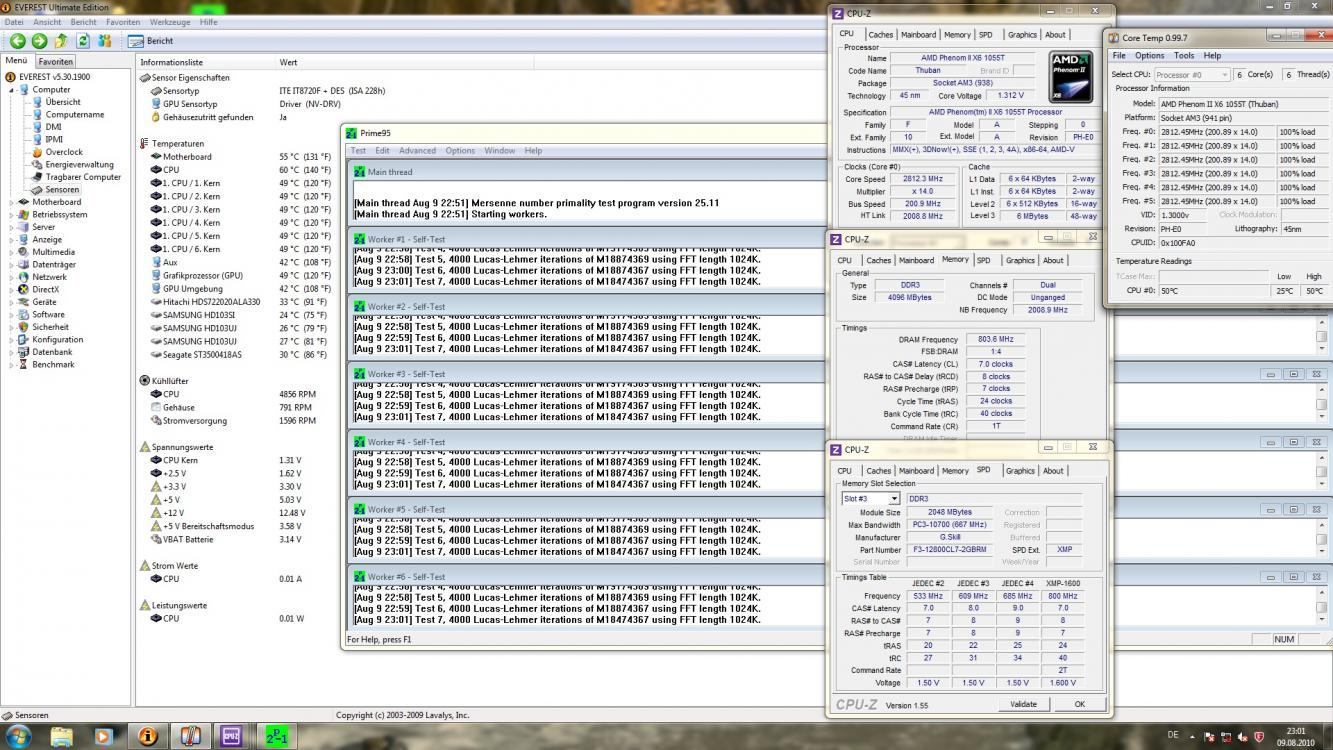Open EVEREST Ansicht menu
This screenshot has width=1333, height=750.
coord(47,22)
